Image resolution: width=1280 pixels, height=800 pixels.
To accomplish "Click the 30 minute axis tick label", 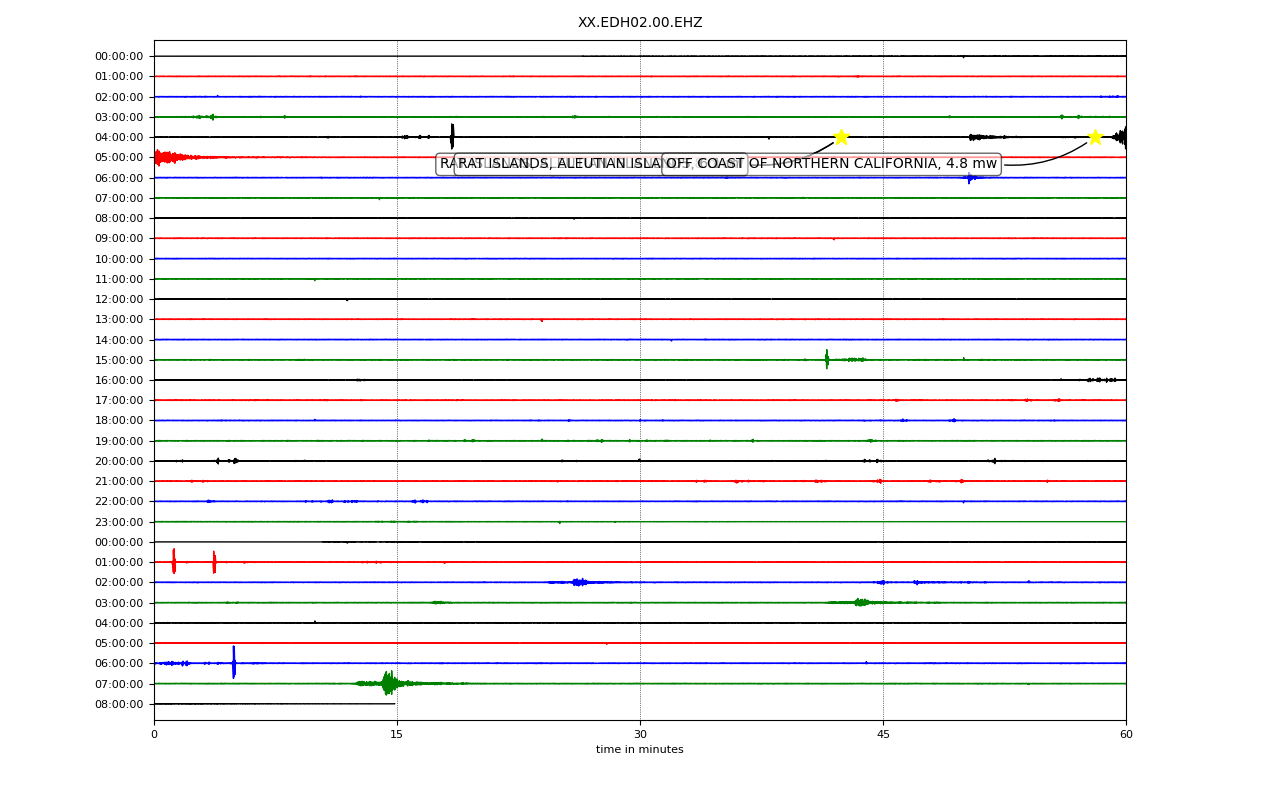I will pyautogui.click(x=640, y=734).
